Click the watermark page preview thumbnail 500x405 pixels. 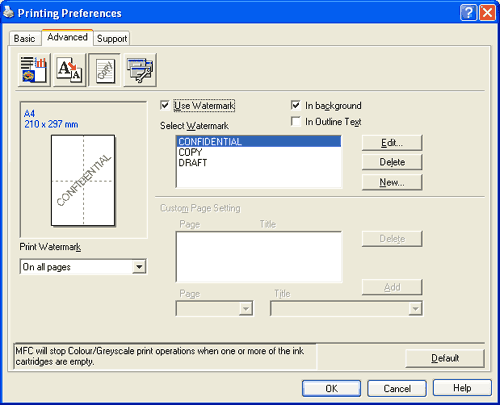click(83, 180)
